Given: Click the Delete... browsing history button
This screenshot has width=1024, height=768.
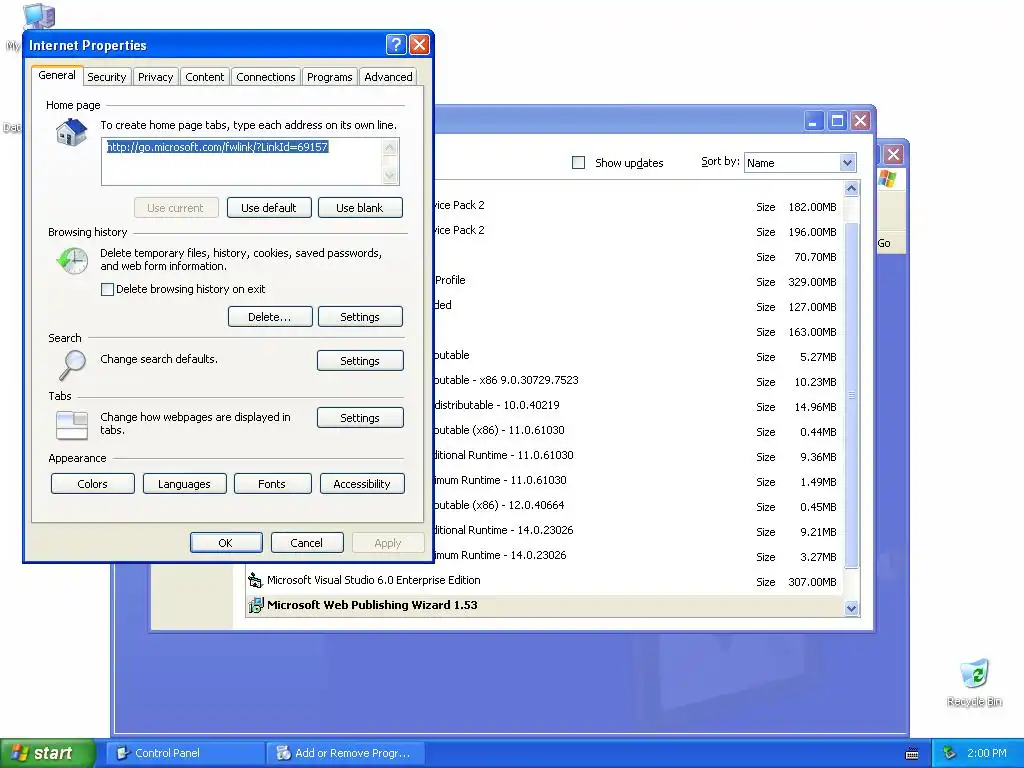Looking at the screenshot, I should click(270, 317).
